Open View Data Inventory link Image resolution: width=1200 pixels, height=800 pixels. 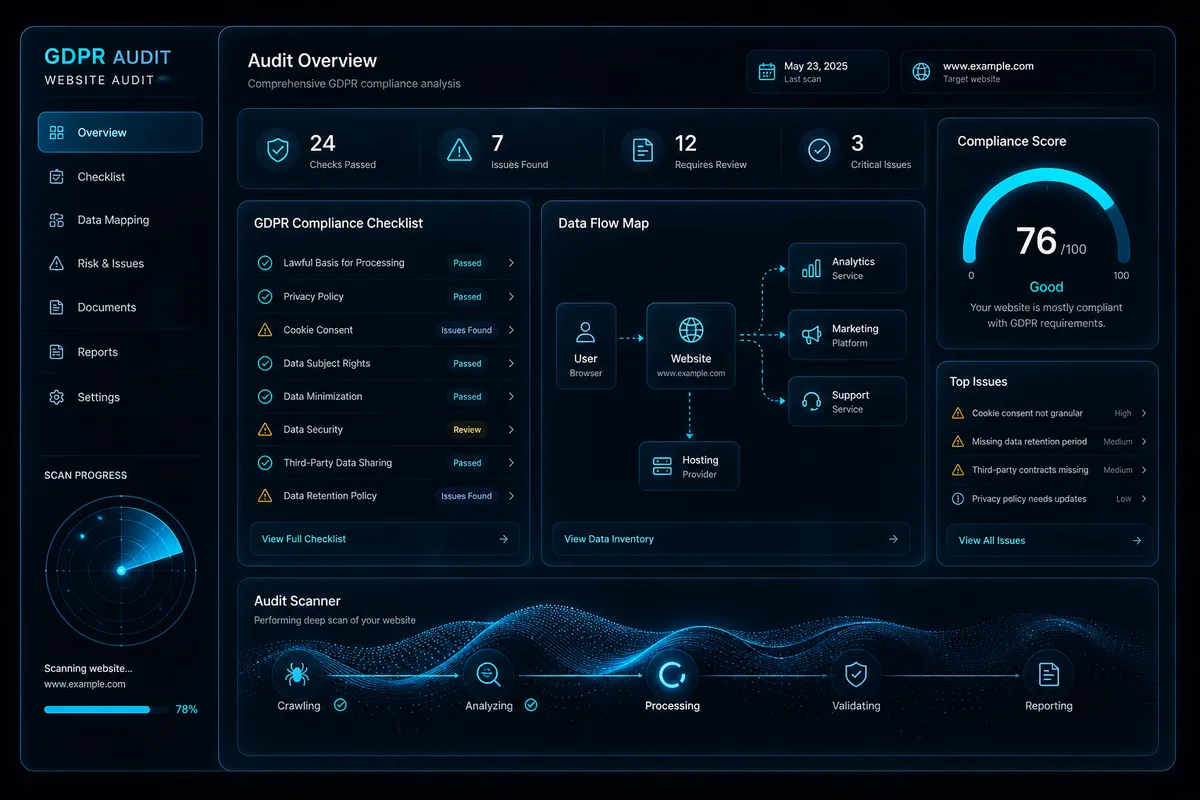click(x=731, y=539)
